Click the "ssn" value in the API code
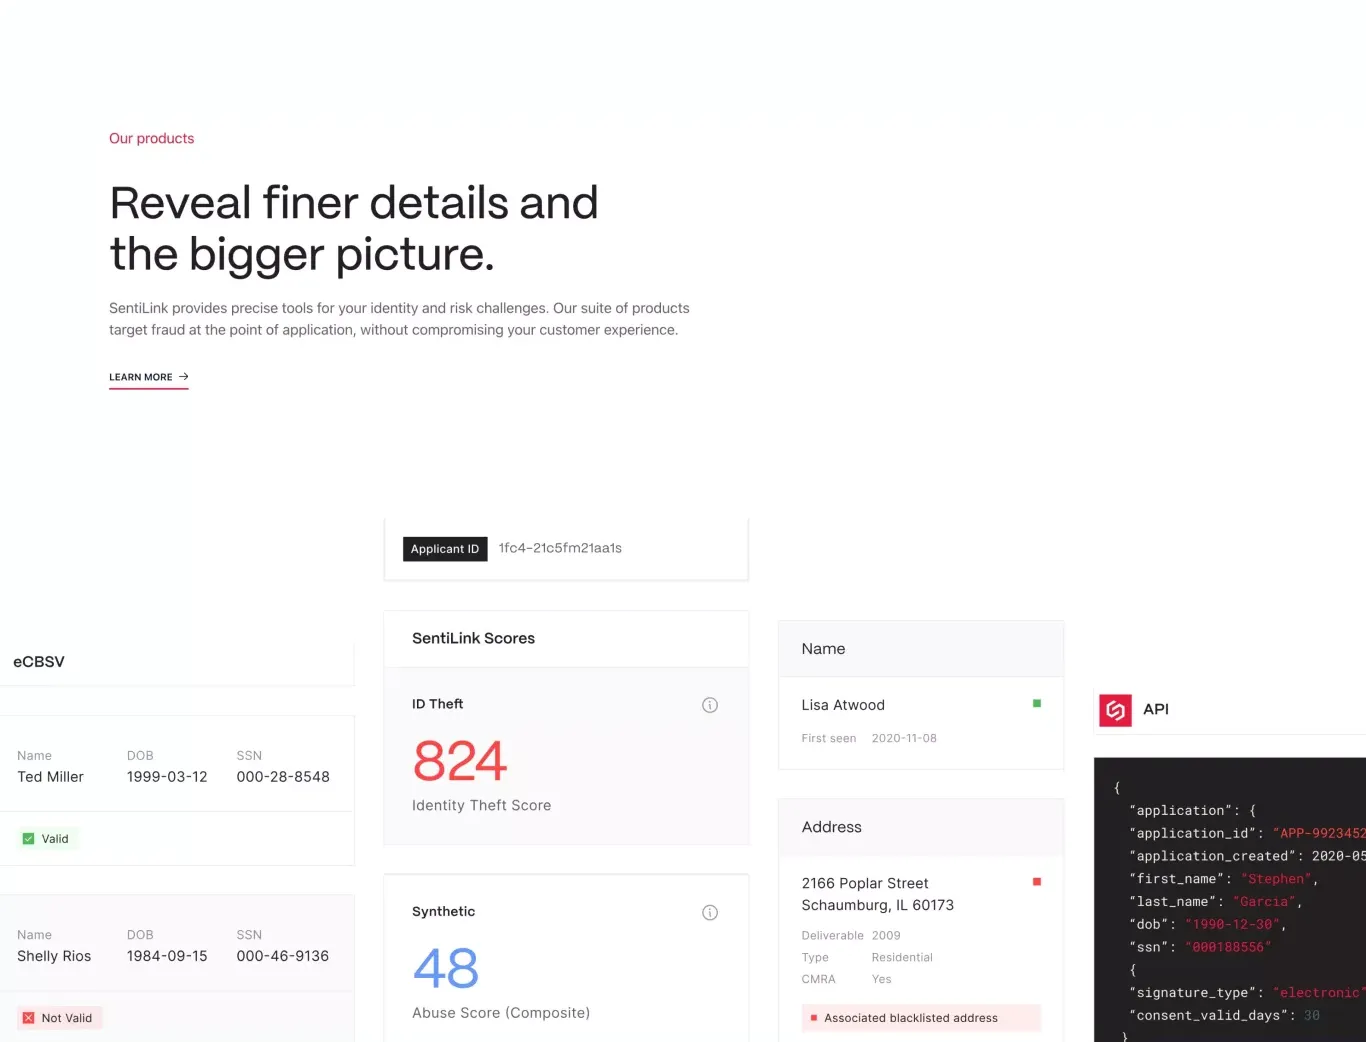Image resolution: width=1366 pixels, height=1042 pixels. pyautogui.click(x=1229, y=947)
